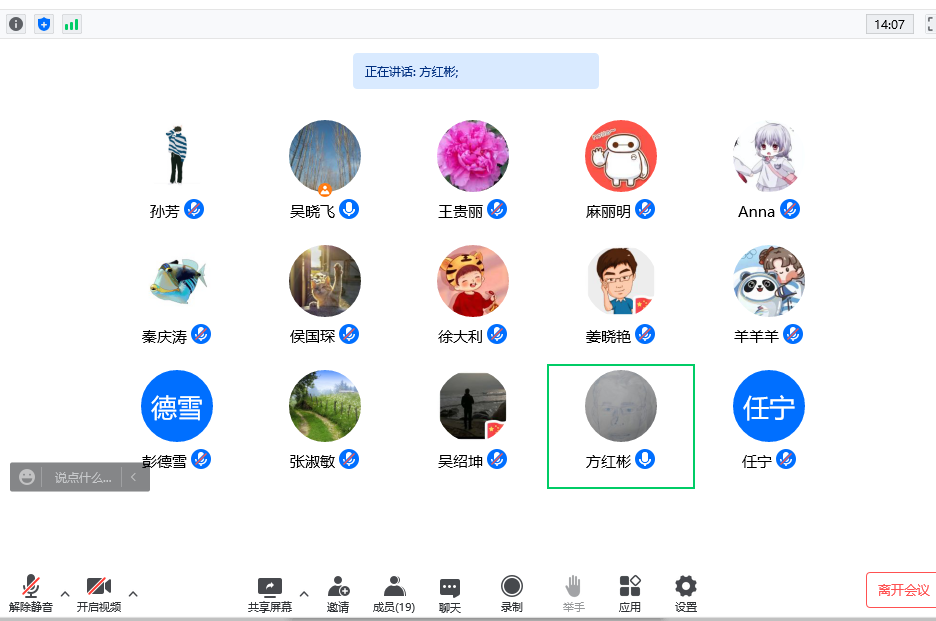Screen dimensions: 936x621
Task: Click the blue security shield icon
Action: (x=44, y=24)
